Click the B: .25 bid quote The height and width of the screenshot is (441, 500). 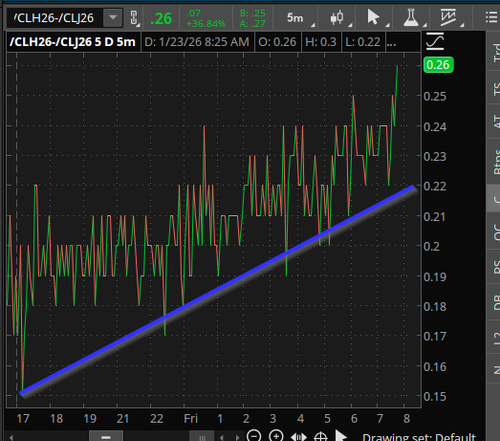click(253, 13)
